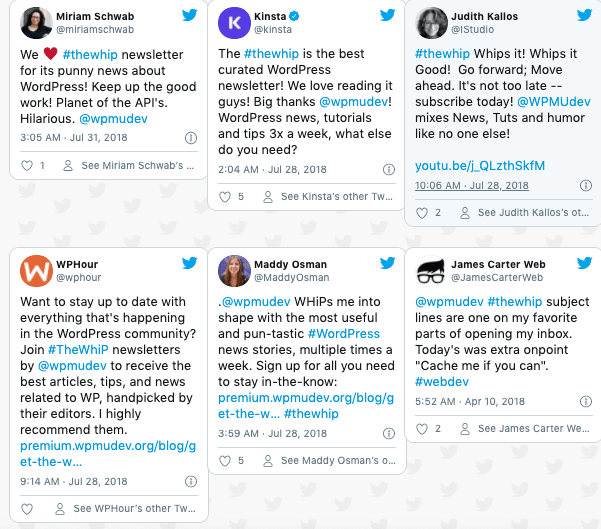Open WPHour's orange W profile avatar

tap(36, 269)
